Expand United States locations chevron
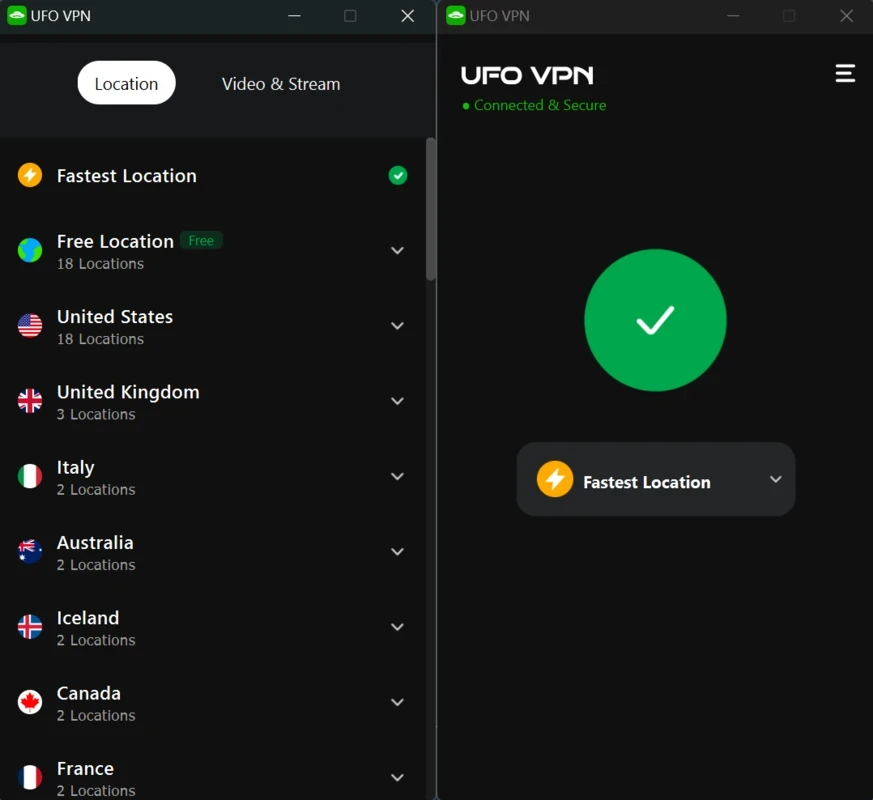Screen dimensions: 873x800 tap(397, 326)
